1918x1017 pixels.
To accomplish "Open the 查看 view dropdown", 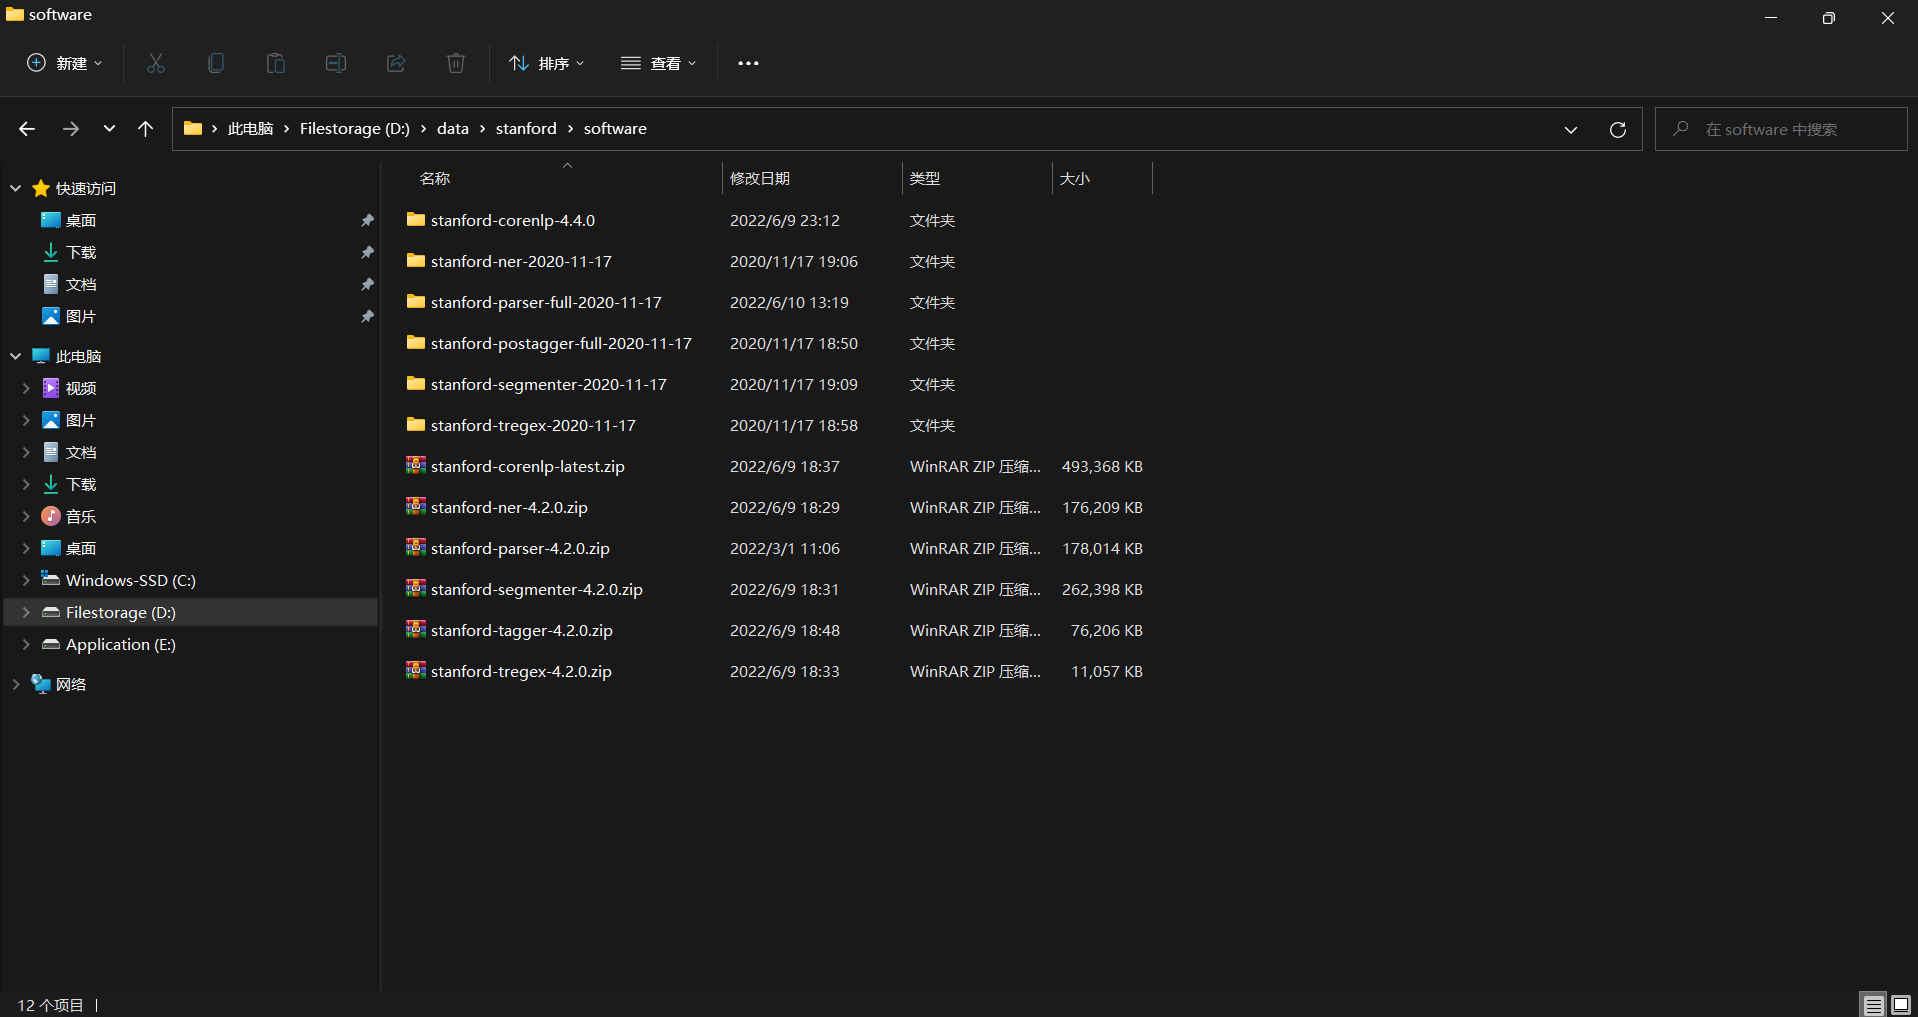I will pyautogui.click(x=658, y=63).
